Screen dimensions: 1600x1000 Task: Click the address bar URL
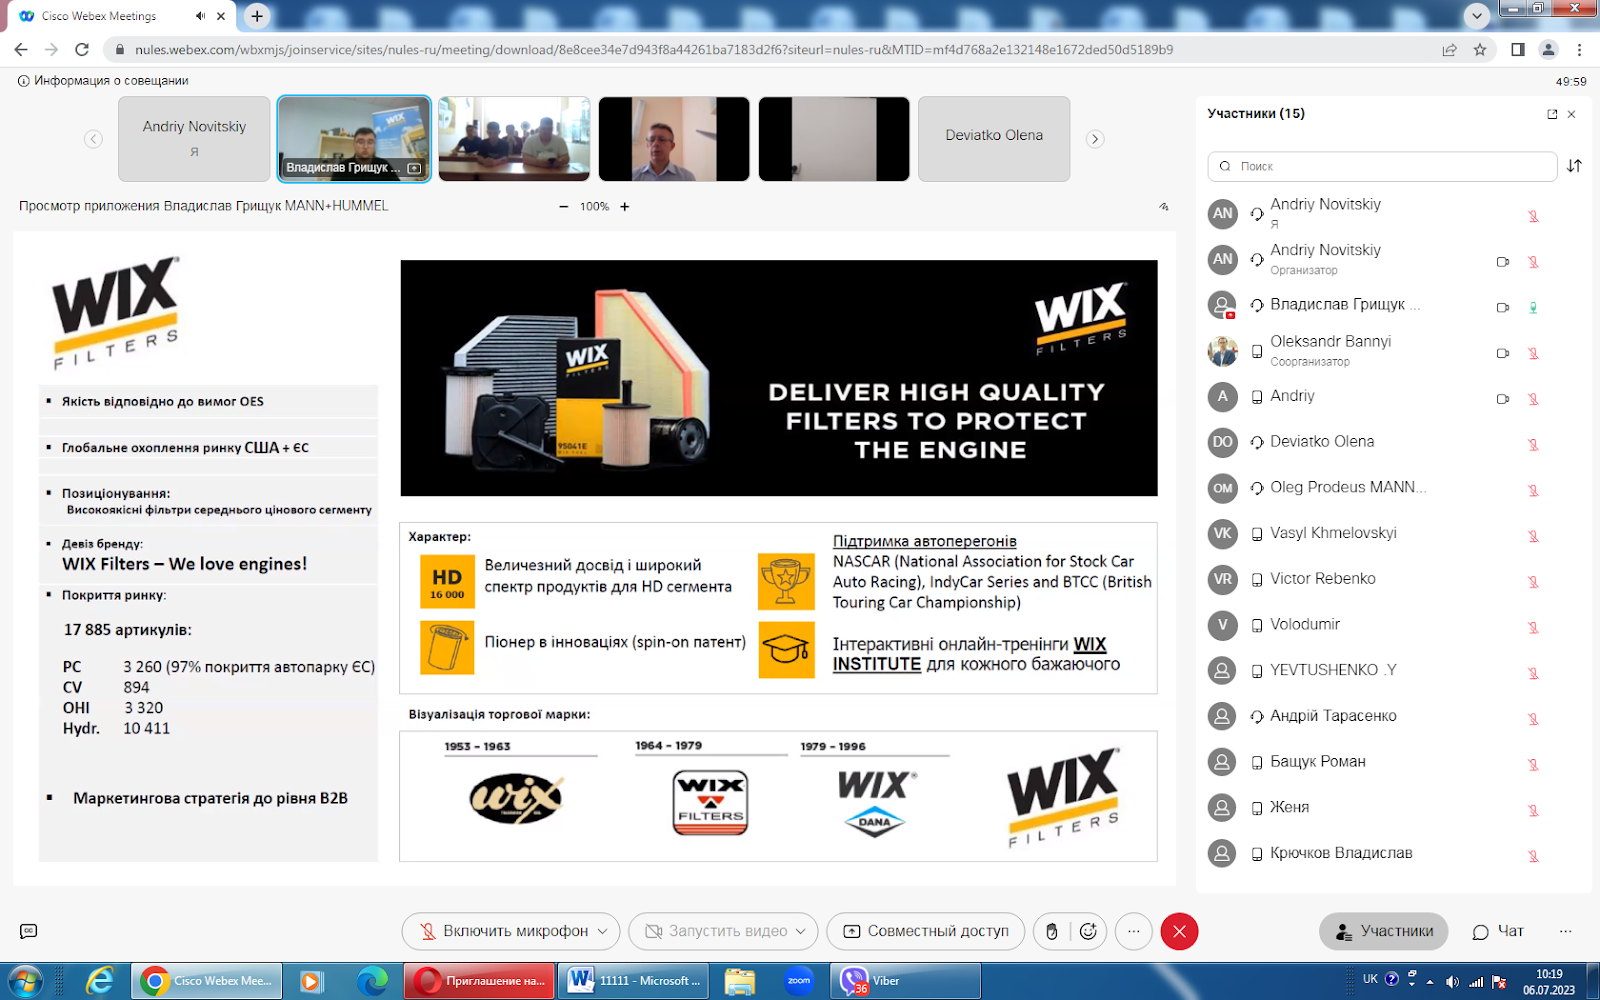point(654,49)
